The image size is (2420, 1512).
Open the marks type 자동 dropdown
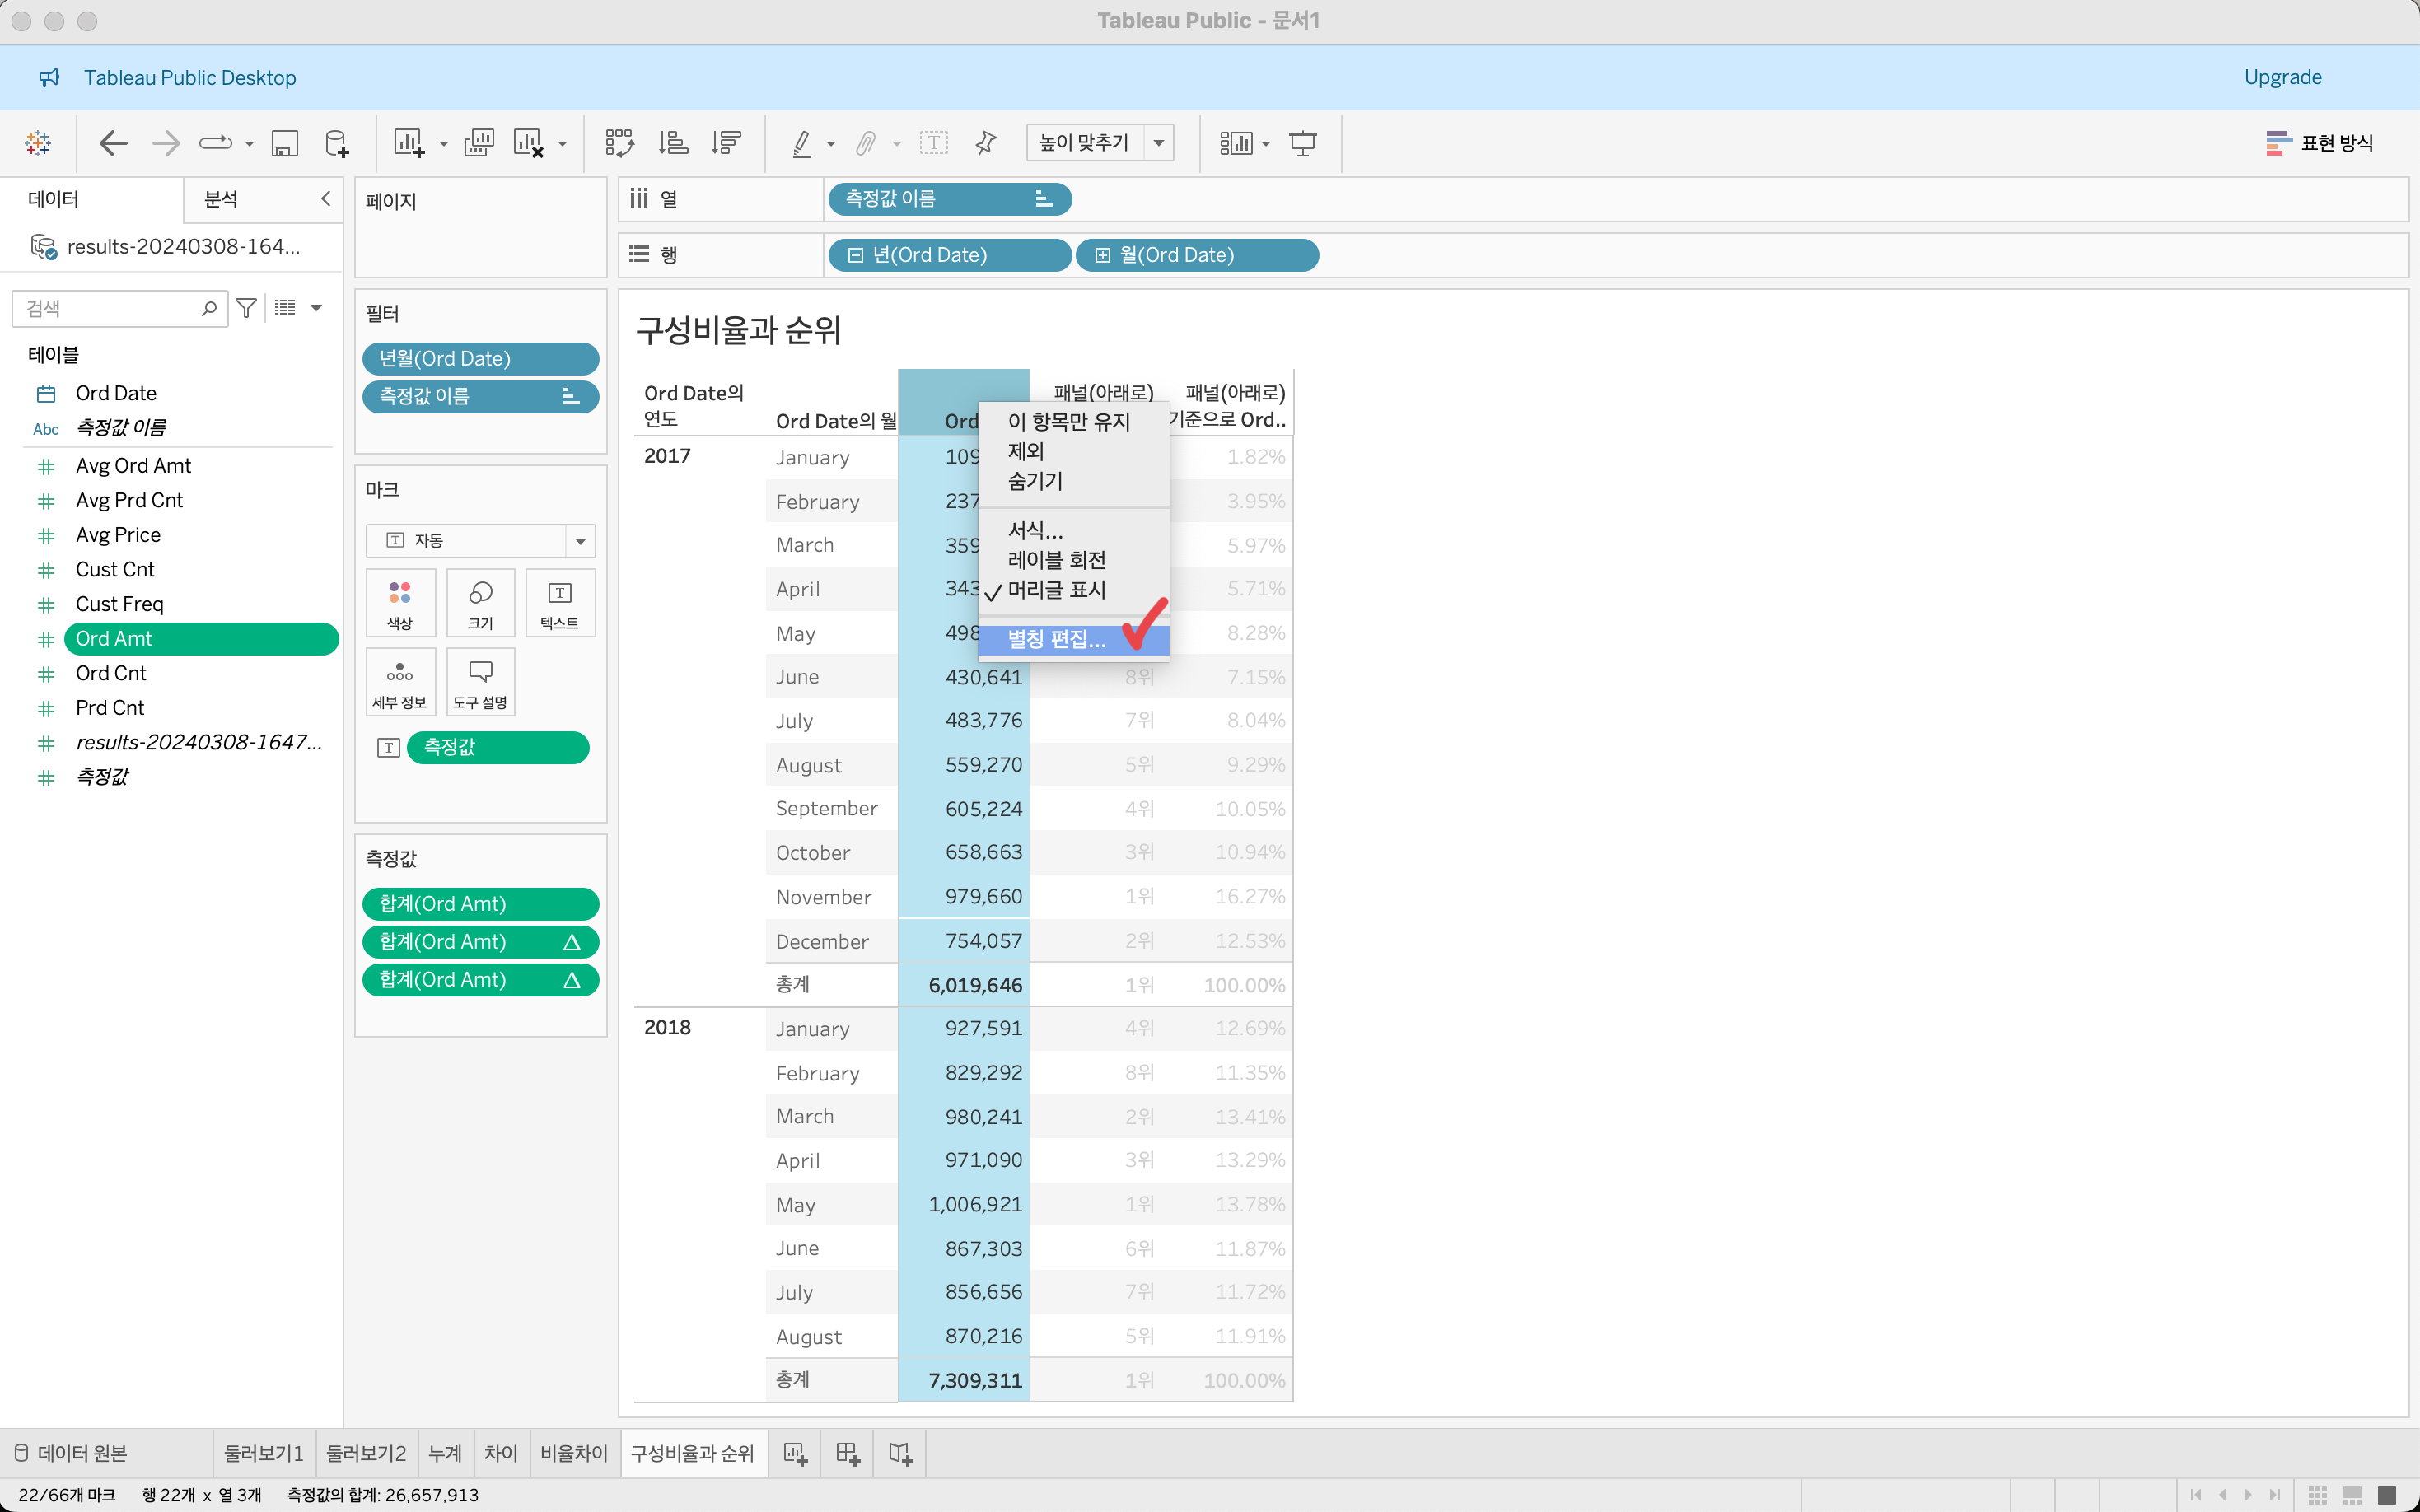click(579, 541)
